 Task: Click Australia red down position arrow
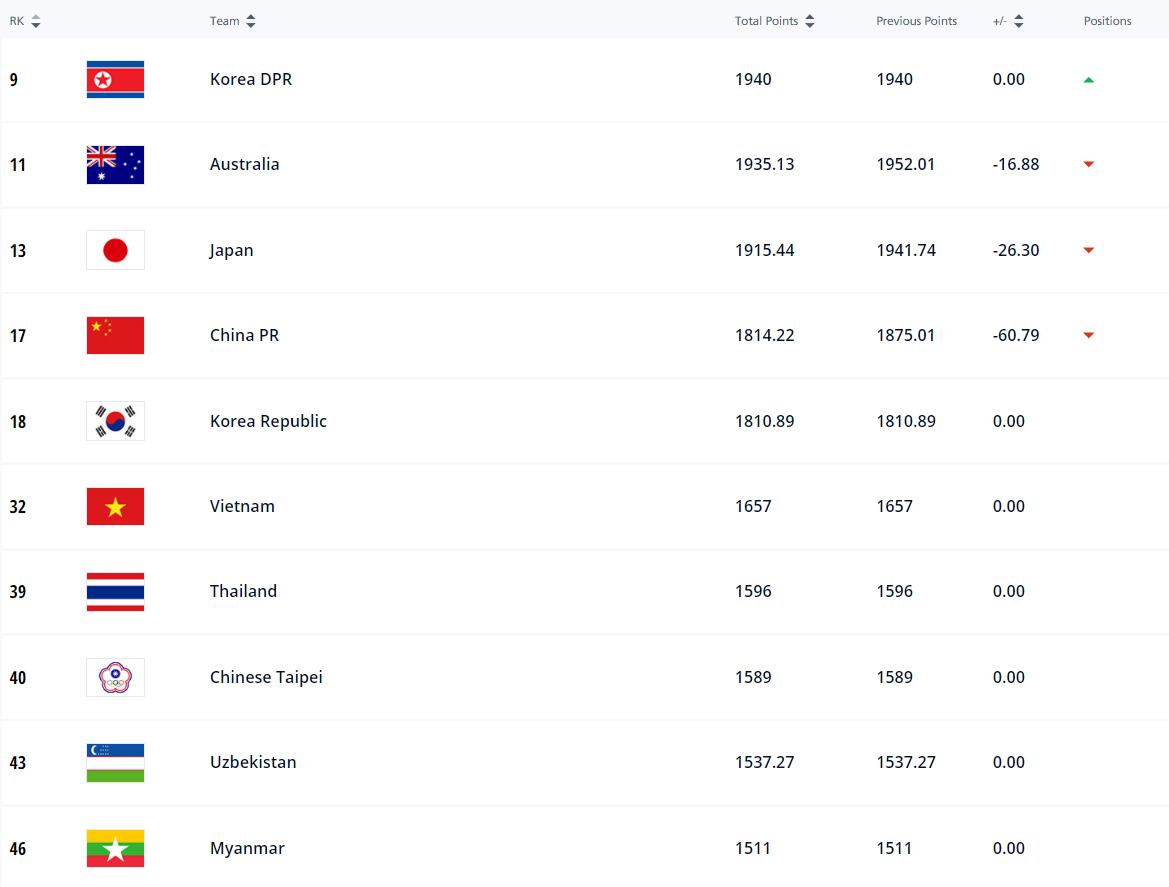(x=1088, y=164)
